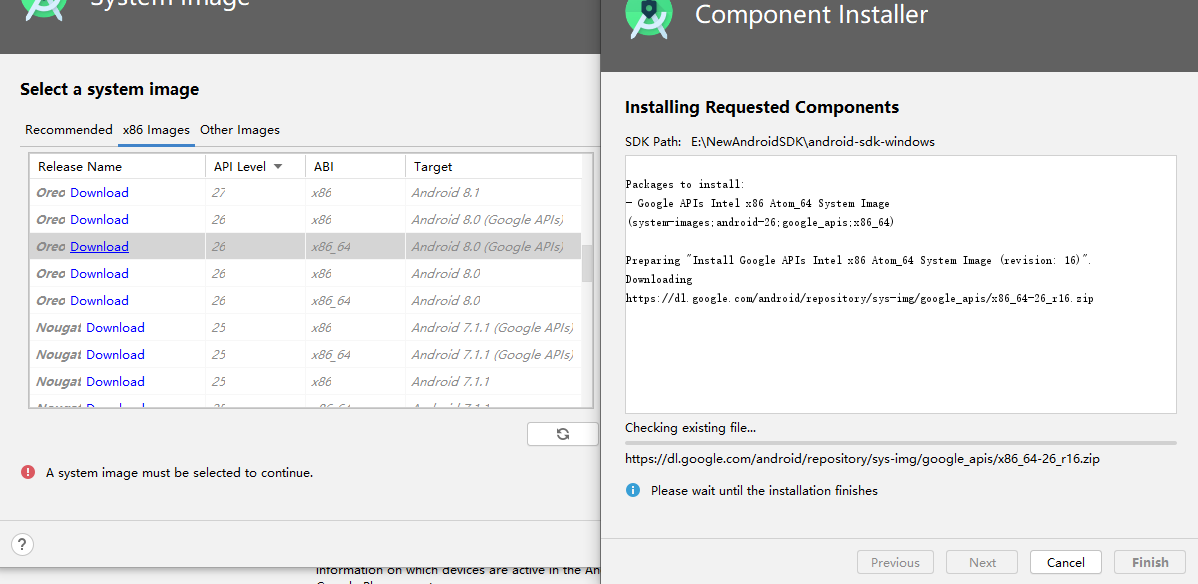Switch to the Recommended tab
1198x584 pixels.
pyautogui.click(x=69, y=130)
